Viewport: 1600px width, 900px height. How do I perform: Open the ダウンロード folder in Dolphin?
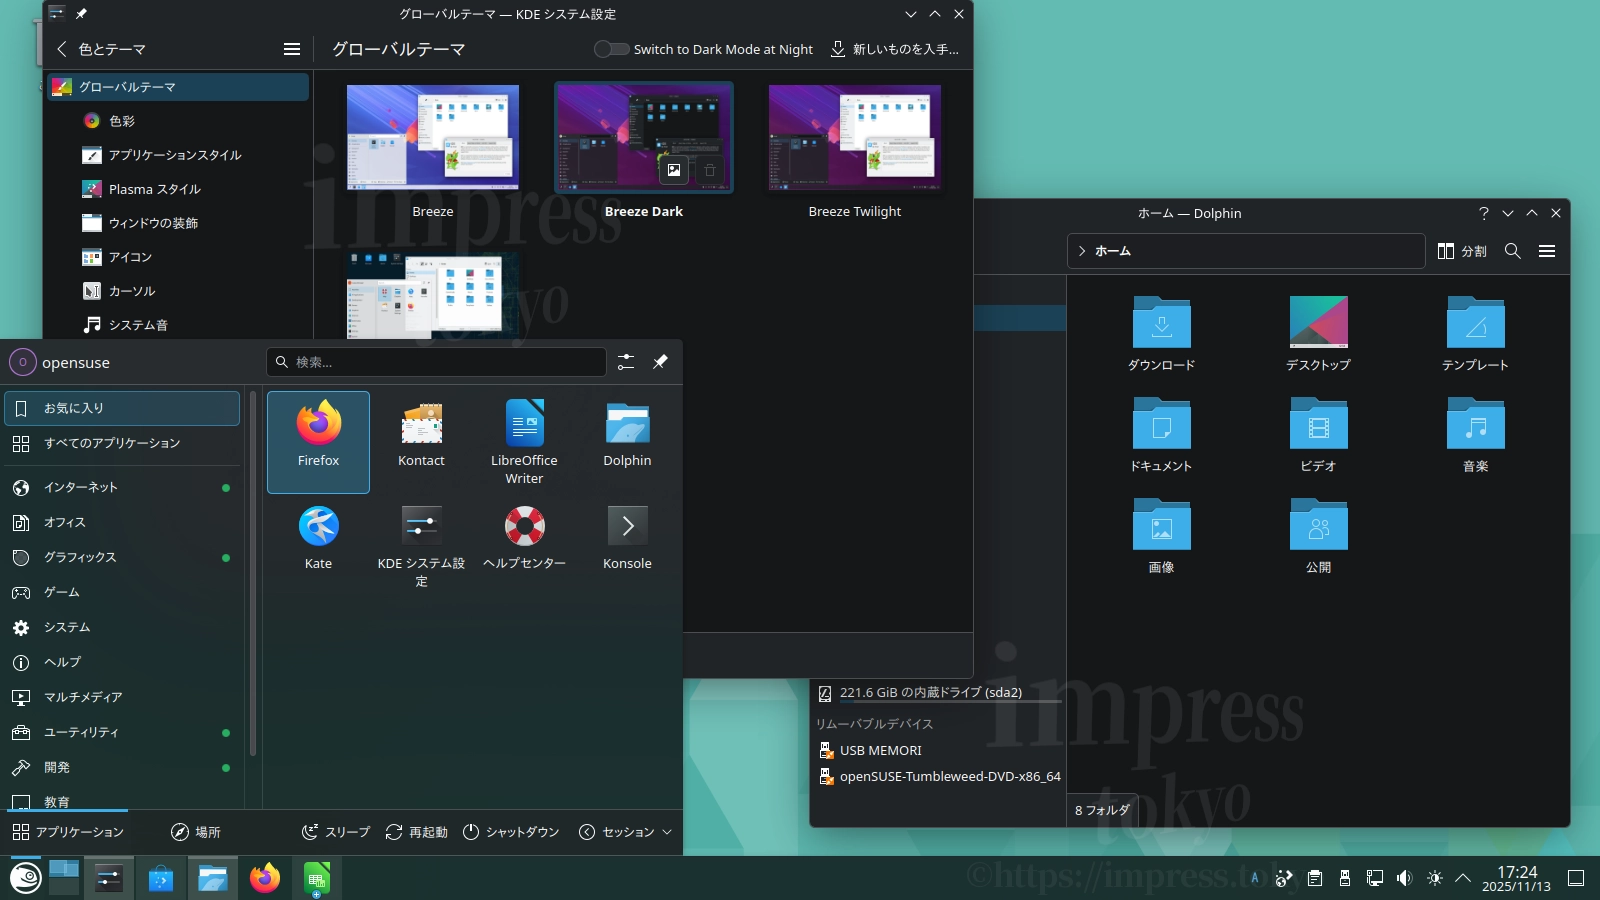coord(1161,334)
